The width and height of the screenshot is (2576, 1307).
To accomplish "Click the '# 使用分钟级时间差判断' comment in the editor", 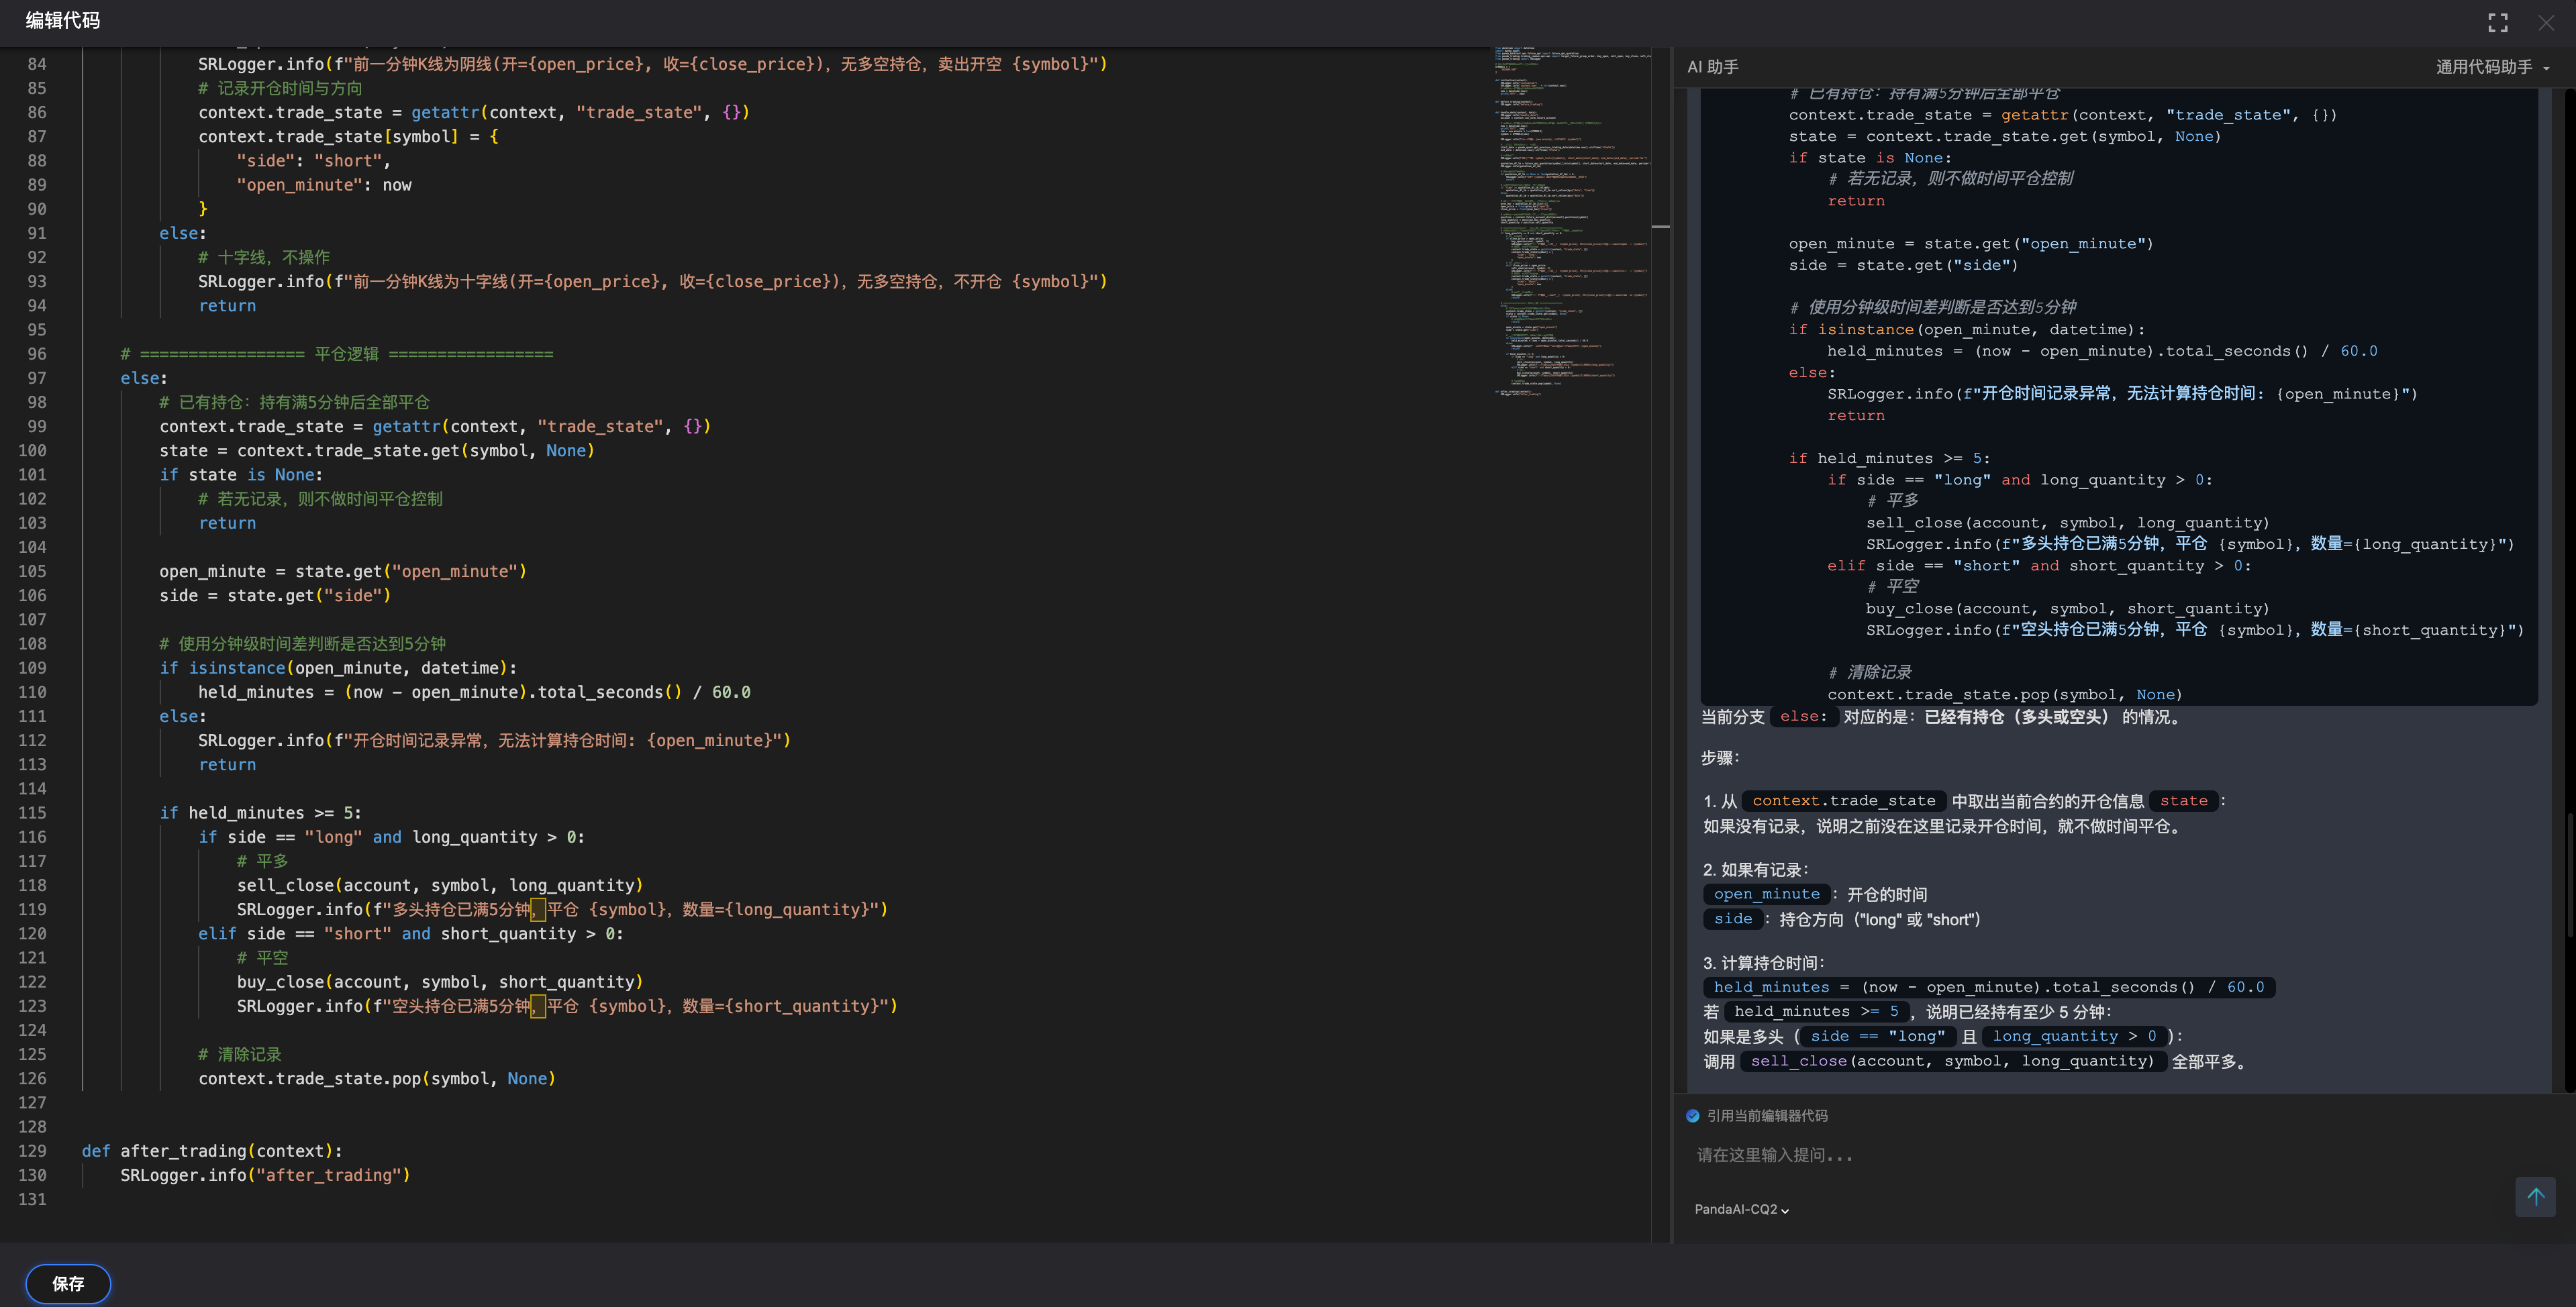I will click(302, 644).
